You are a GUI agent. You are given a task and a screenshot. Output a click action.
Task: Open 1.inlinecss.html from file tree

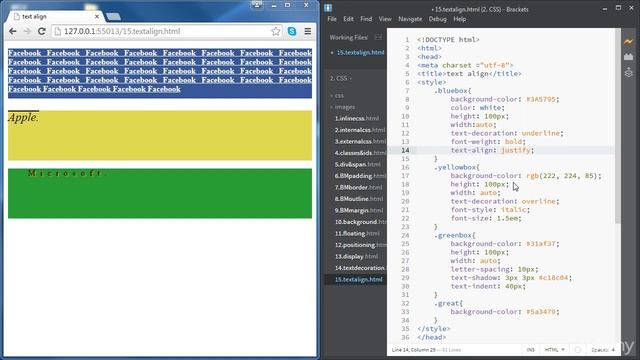[357, 118]
